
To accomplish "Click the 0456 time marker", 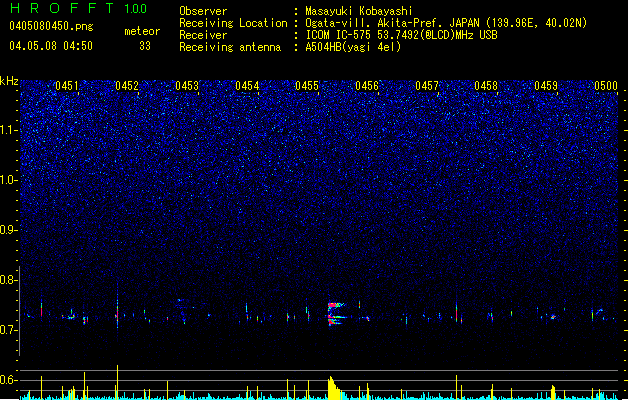I will 367,86.
